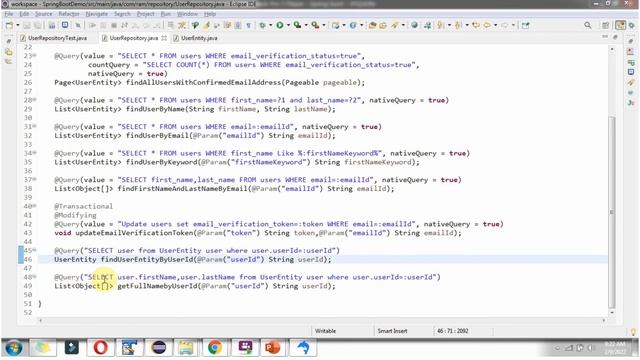Click the horizontal scrollbar right arrow

pos(604,320)
